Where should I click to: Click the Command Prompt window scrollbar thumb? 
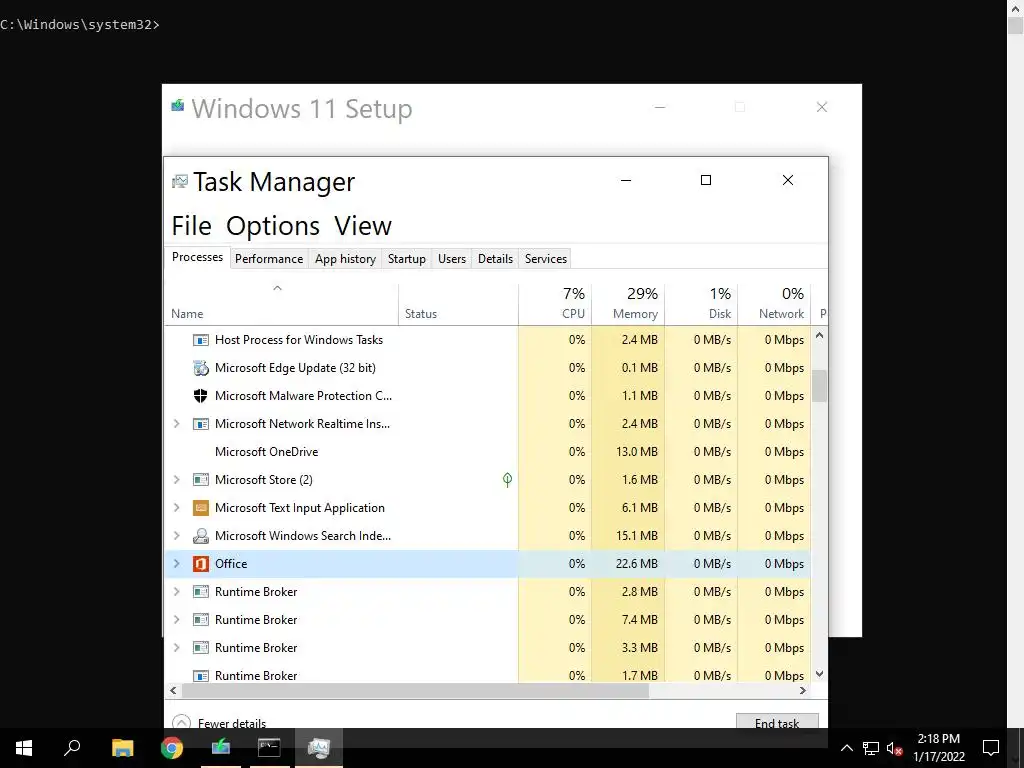1015,26
